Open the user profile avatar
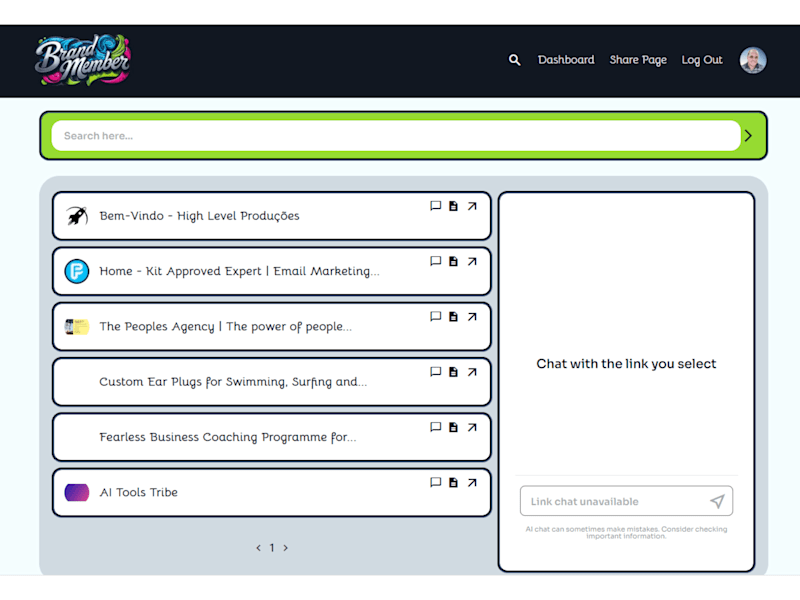 (753, 60)
